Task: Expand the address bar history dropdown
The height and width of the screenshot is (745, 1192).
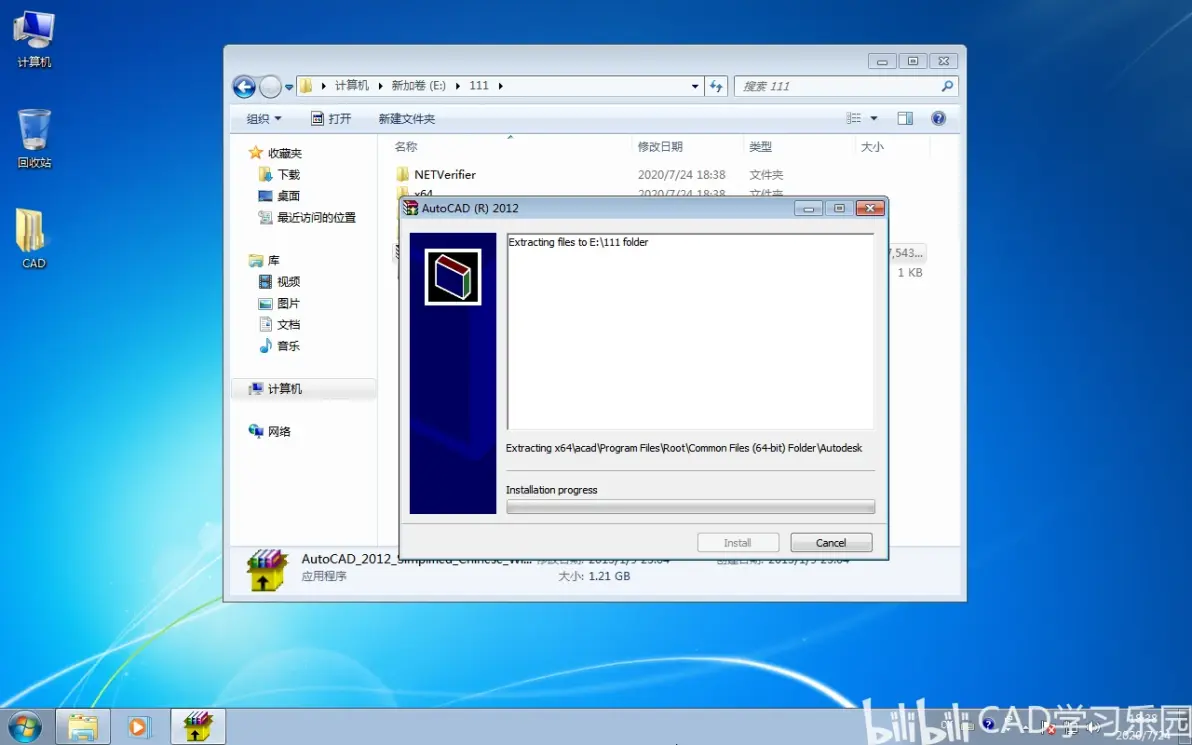Action: 695,86
